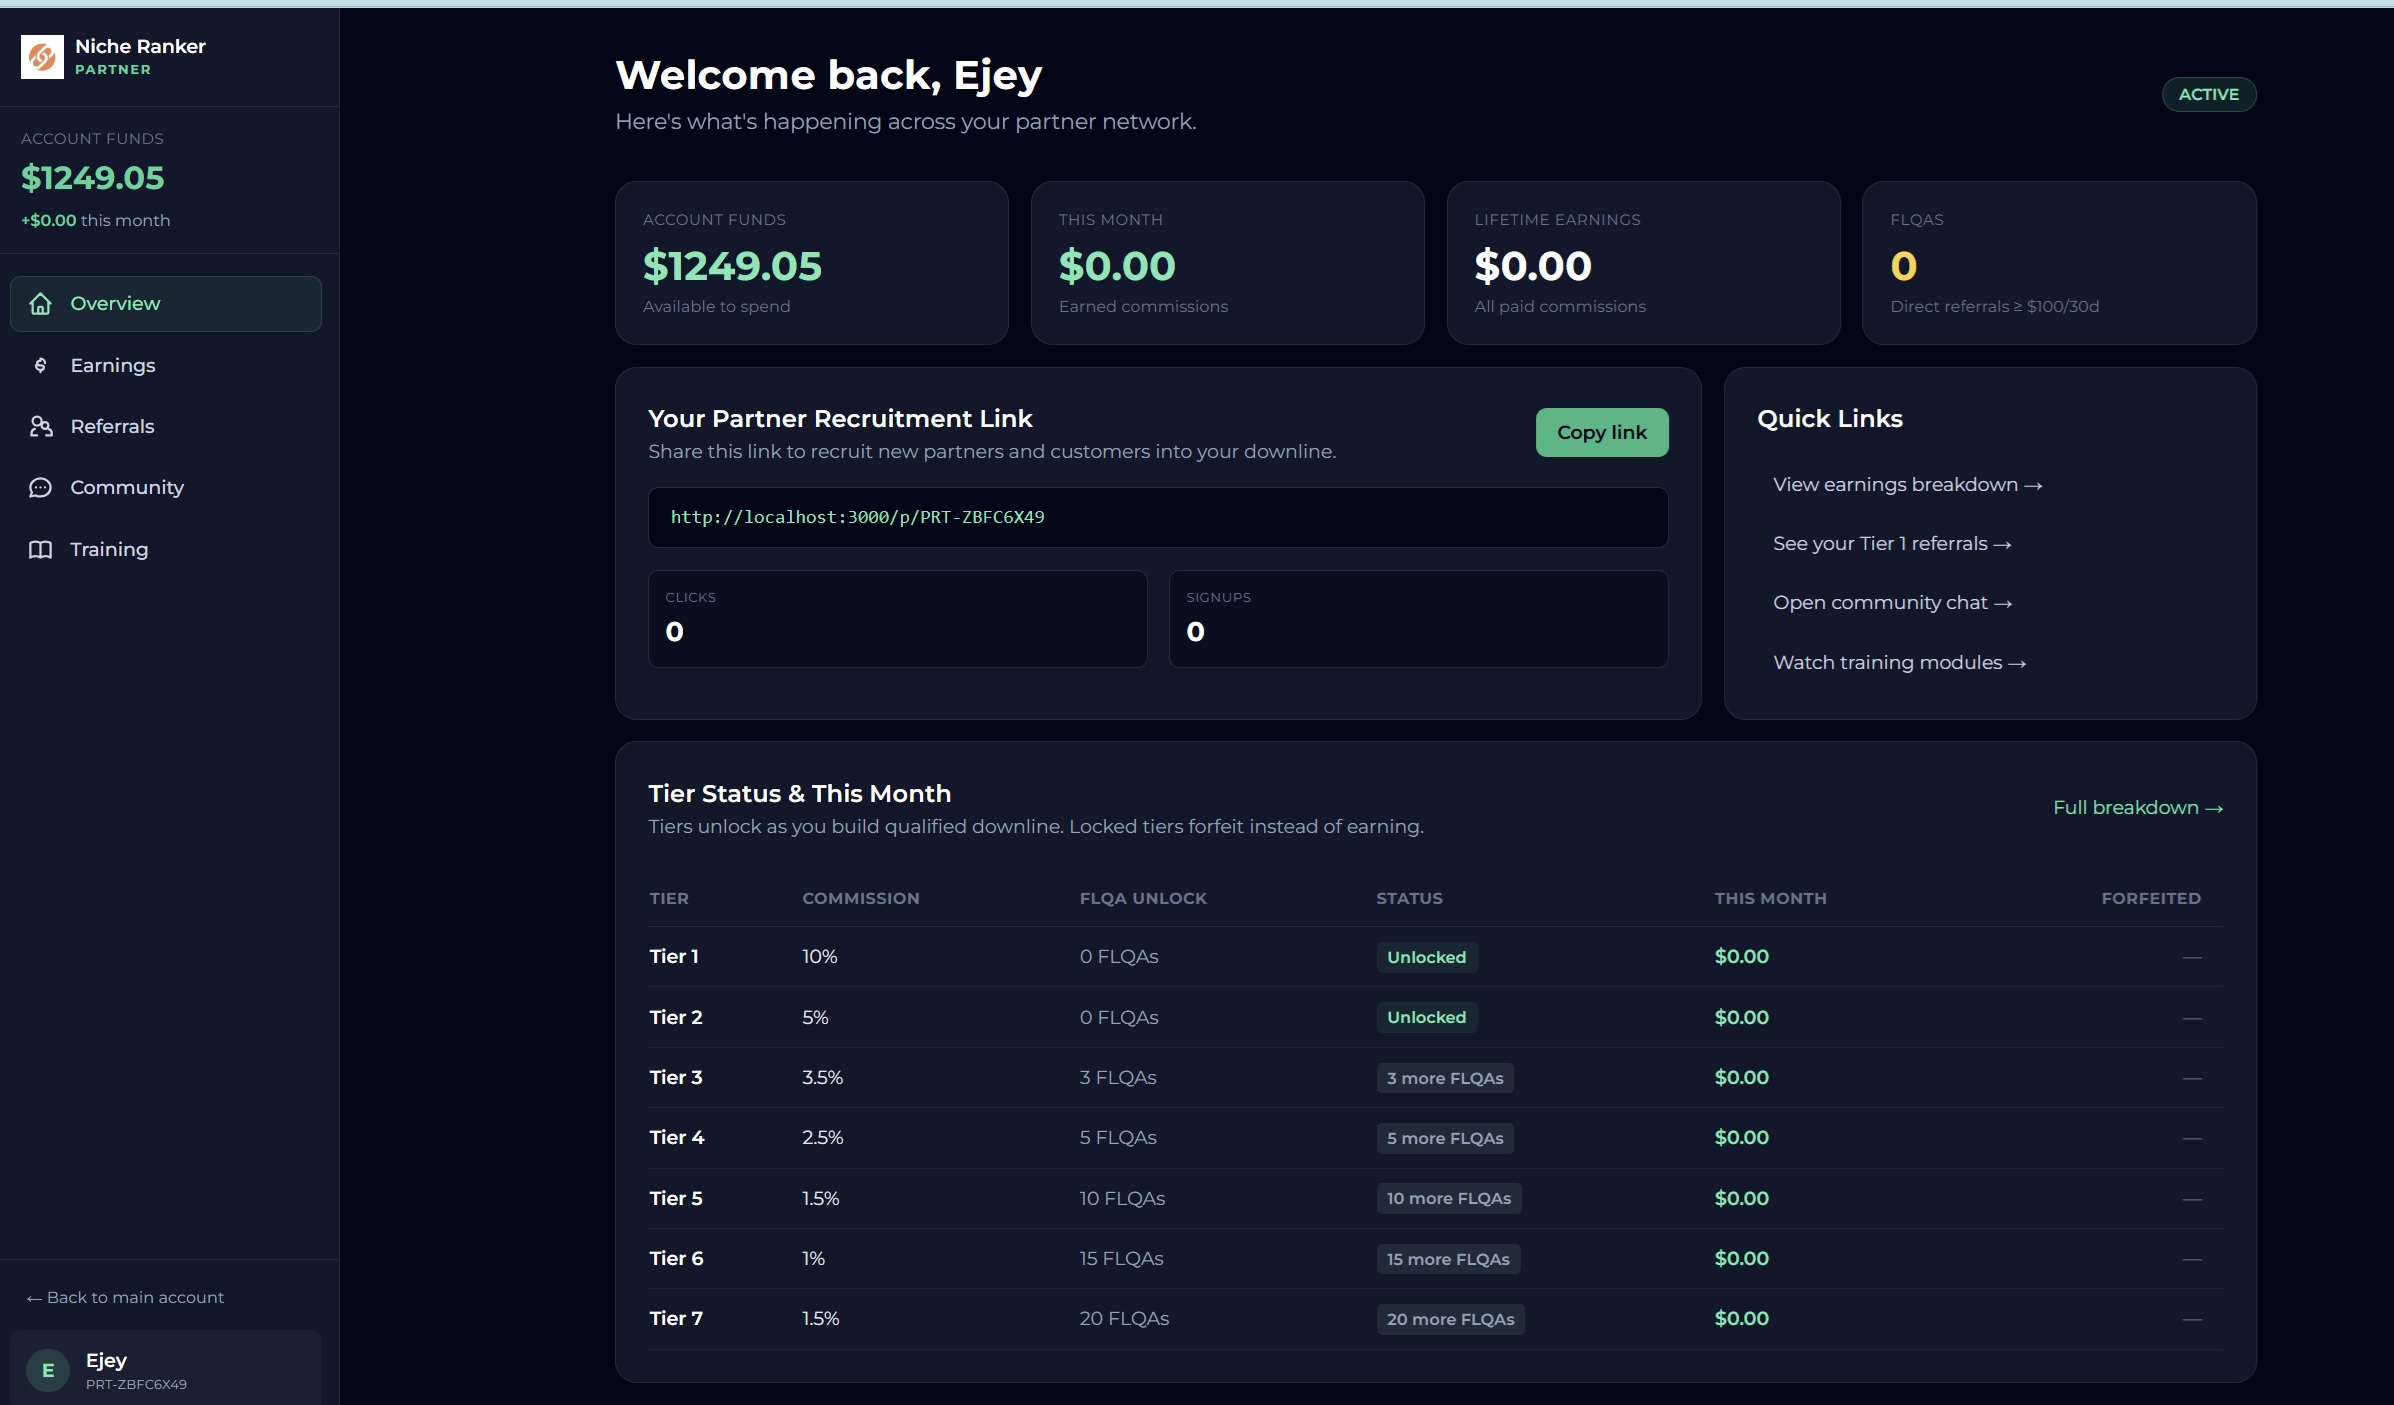Screen dimensions: 2394x1405
Task: Click the Ejey avatar at bottom left
Action: click(47, 1370)
